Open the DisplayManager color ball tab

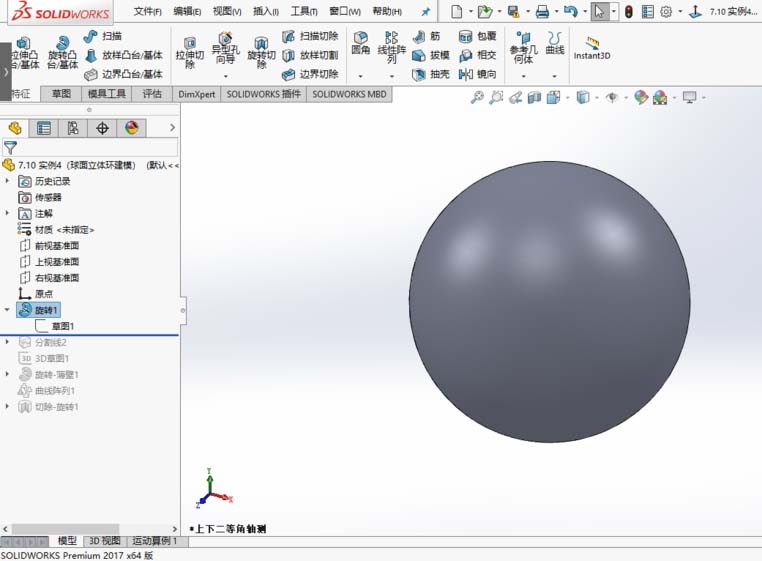point(131,128)
